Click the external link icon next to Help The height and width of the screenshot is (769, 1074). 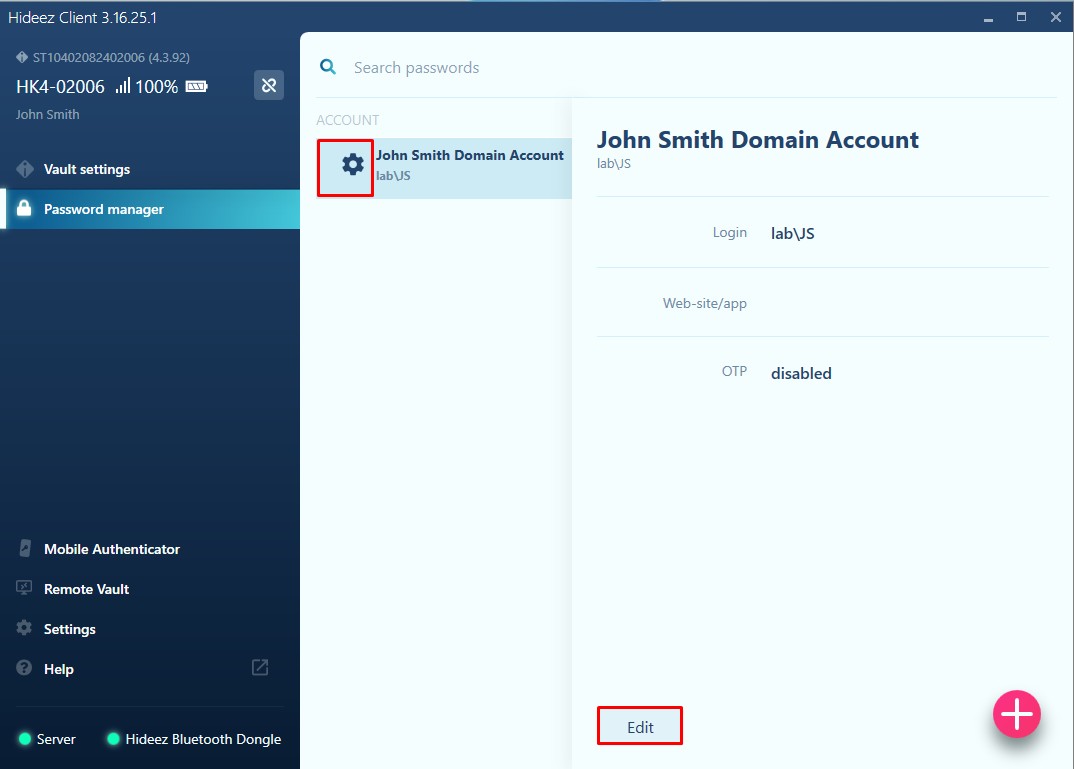pyautogui.click(x=260, y=668)
